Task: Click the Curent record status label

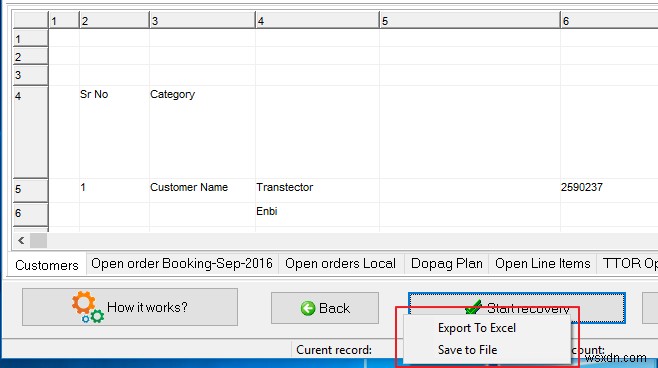Action: pos(334,350)
